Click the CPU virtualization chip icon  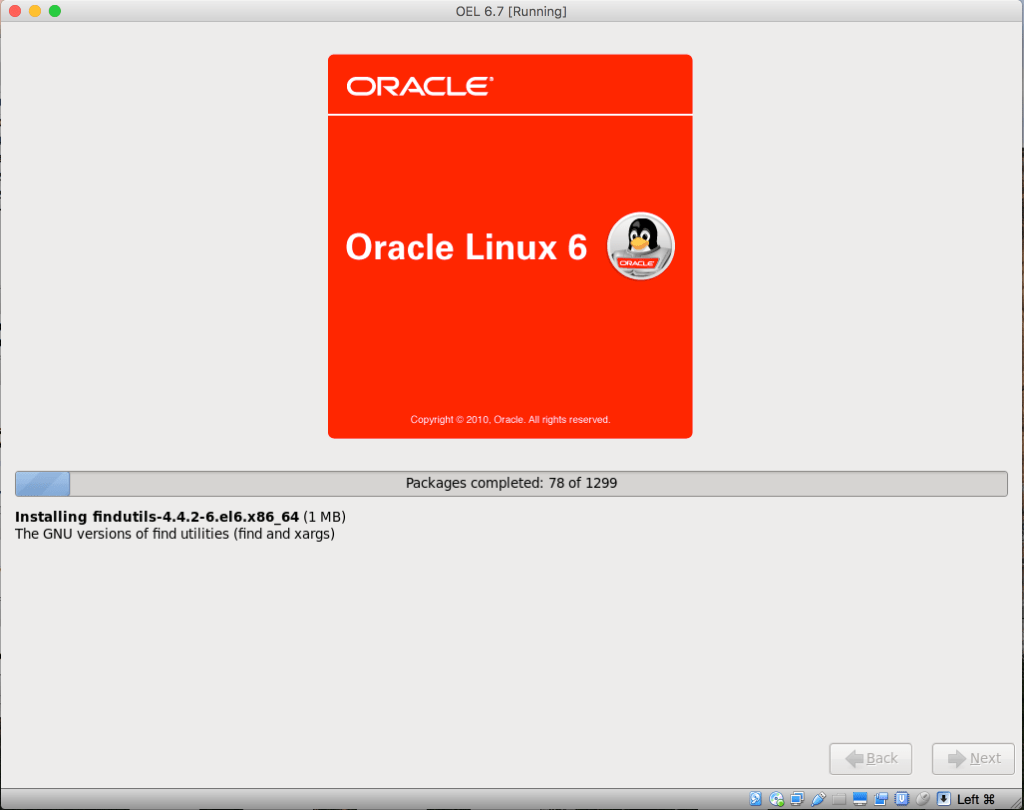(902, 798)
